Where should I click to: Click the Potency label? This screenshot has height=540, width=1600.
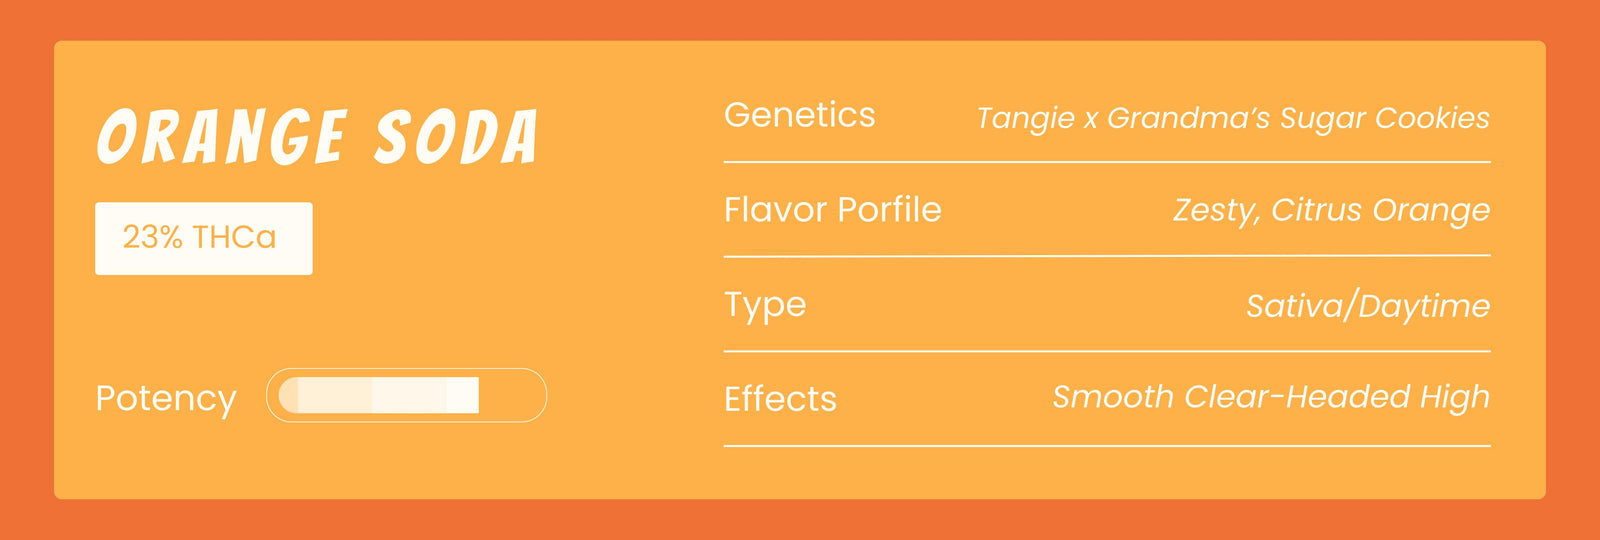pos(166,398)
